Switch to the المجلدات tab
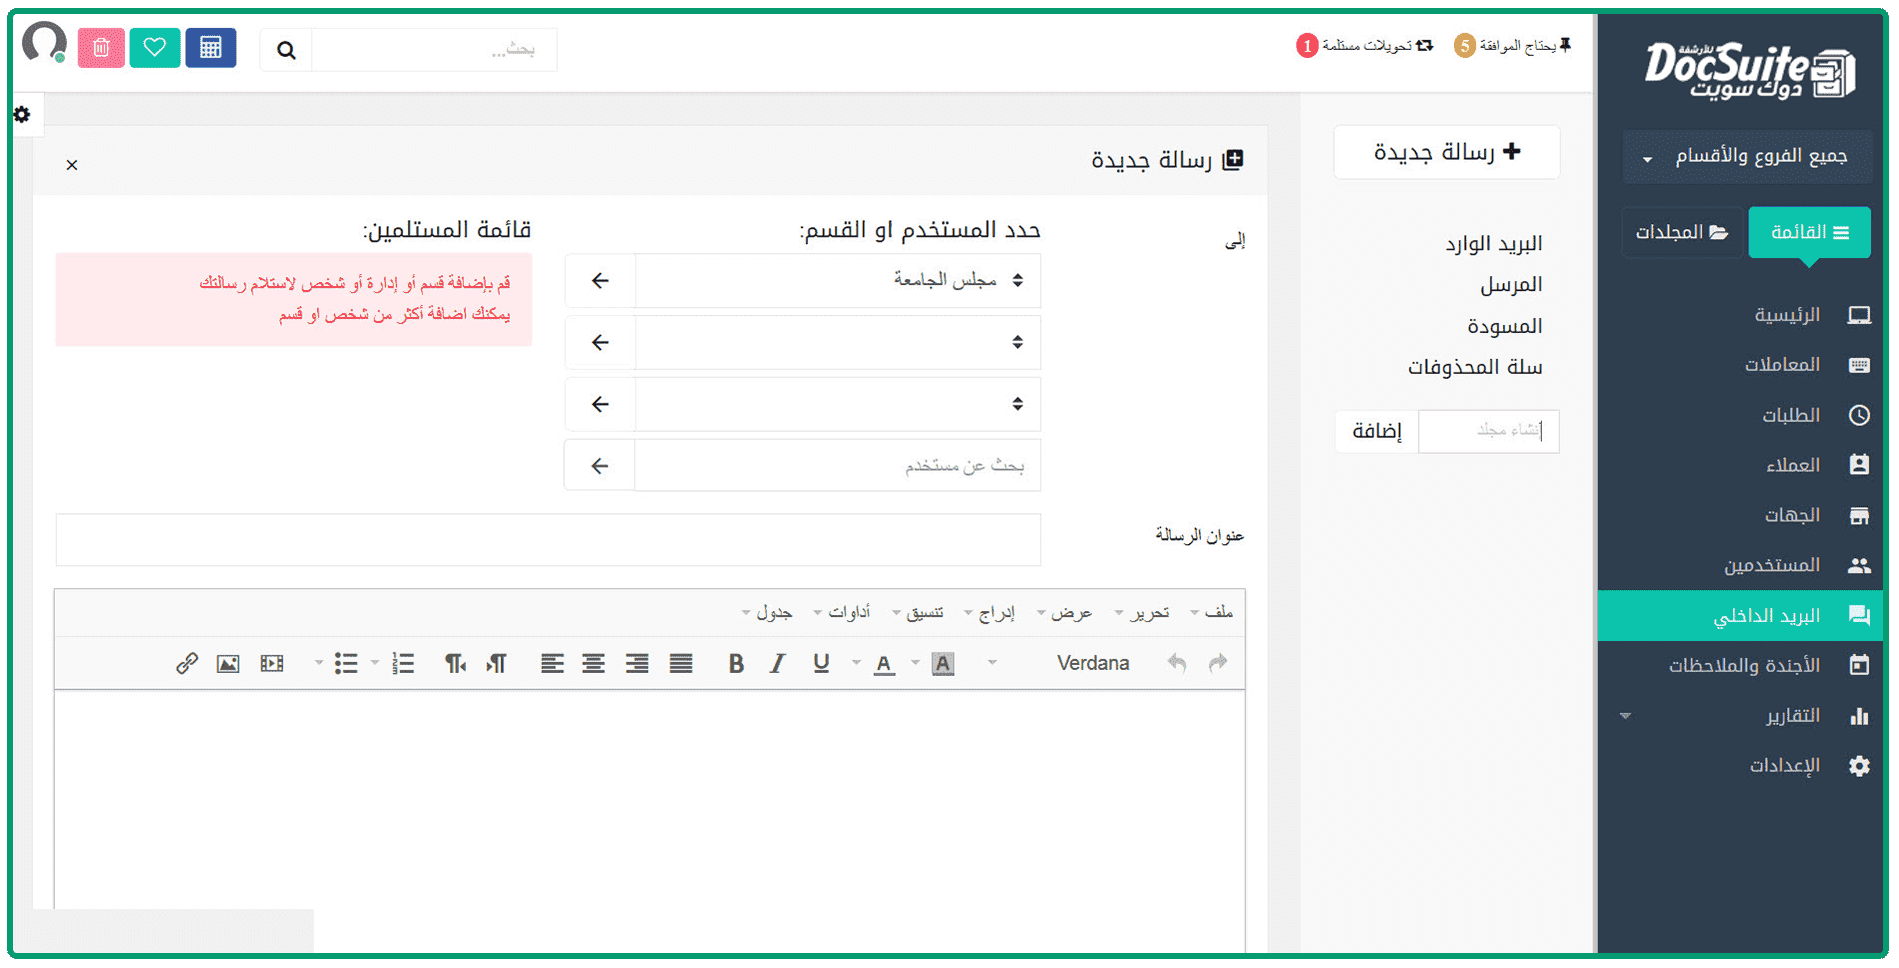The height and width of the screenshot is (968, 1899). coord(1681,233)
